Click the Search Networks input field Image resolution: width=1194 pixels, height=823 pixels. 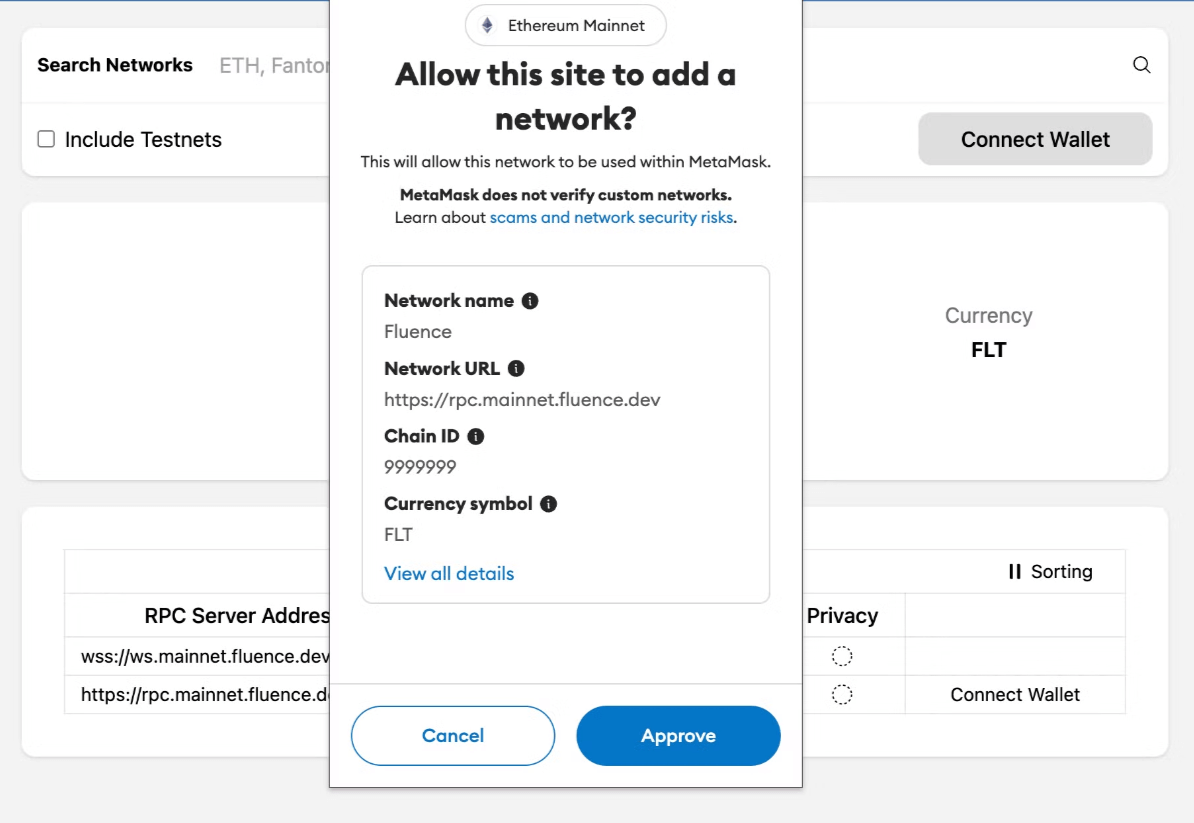coord(270,64)
